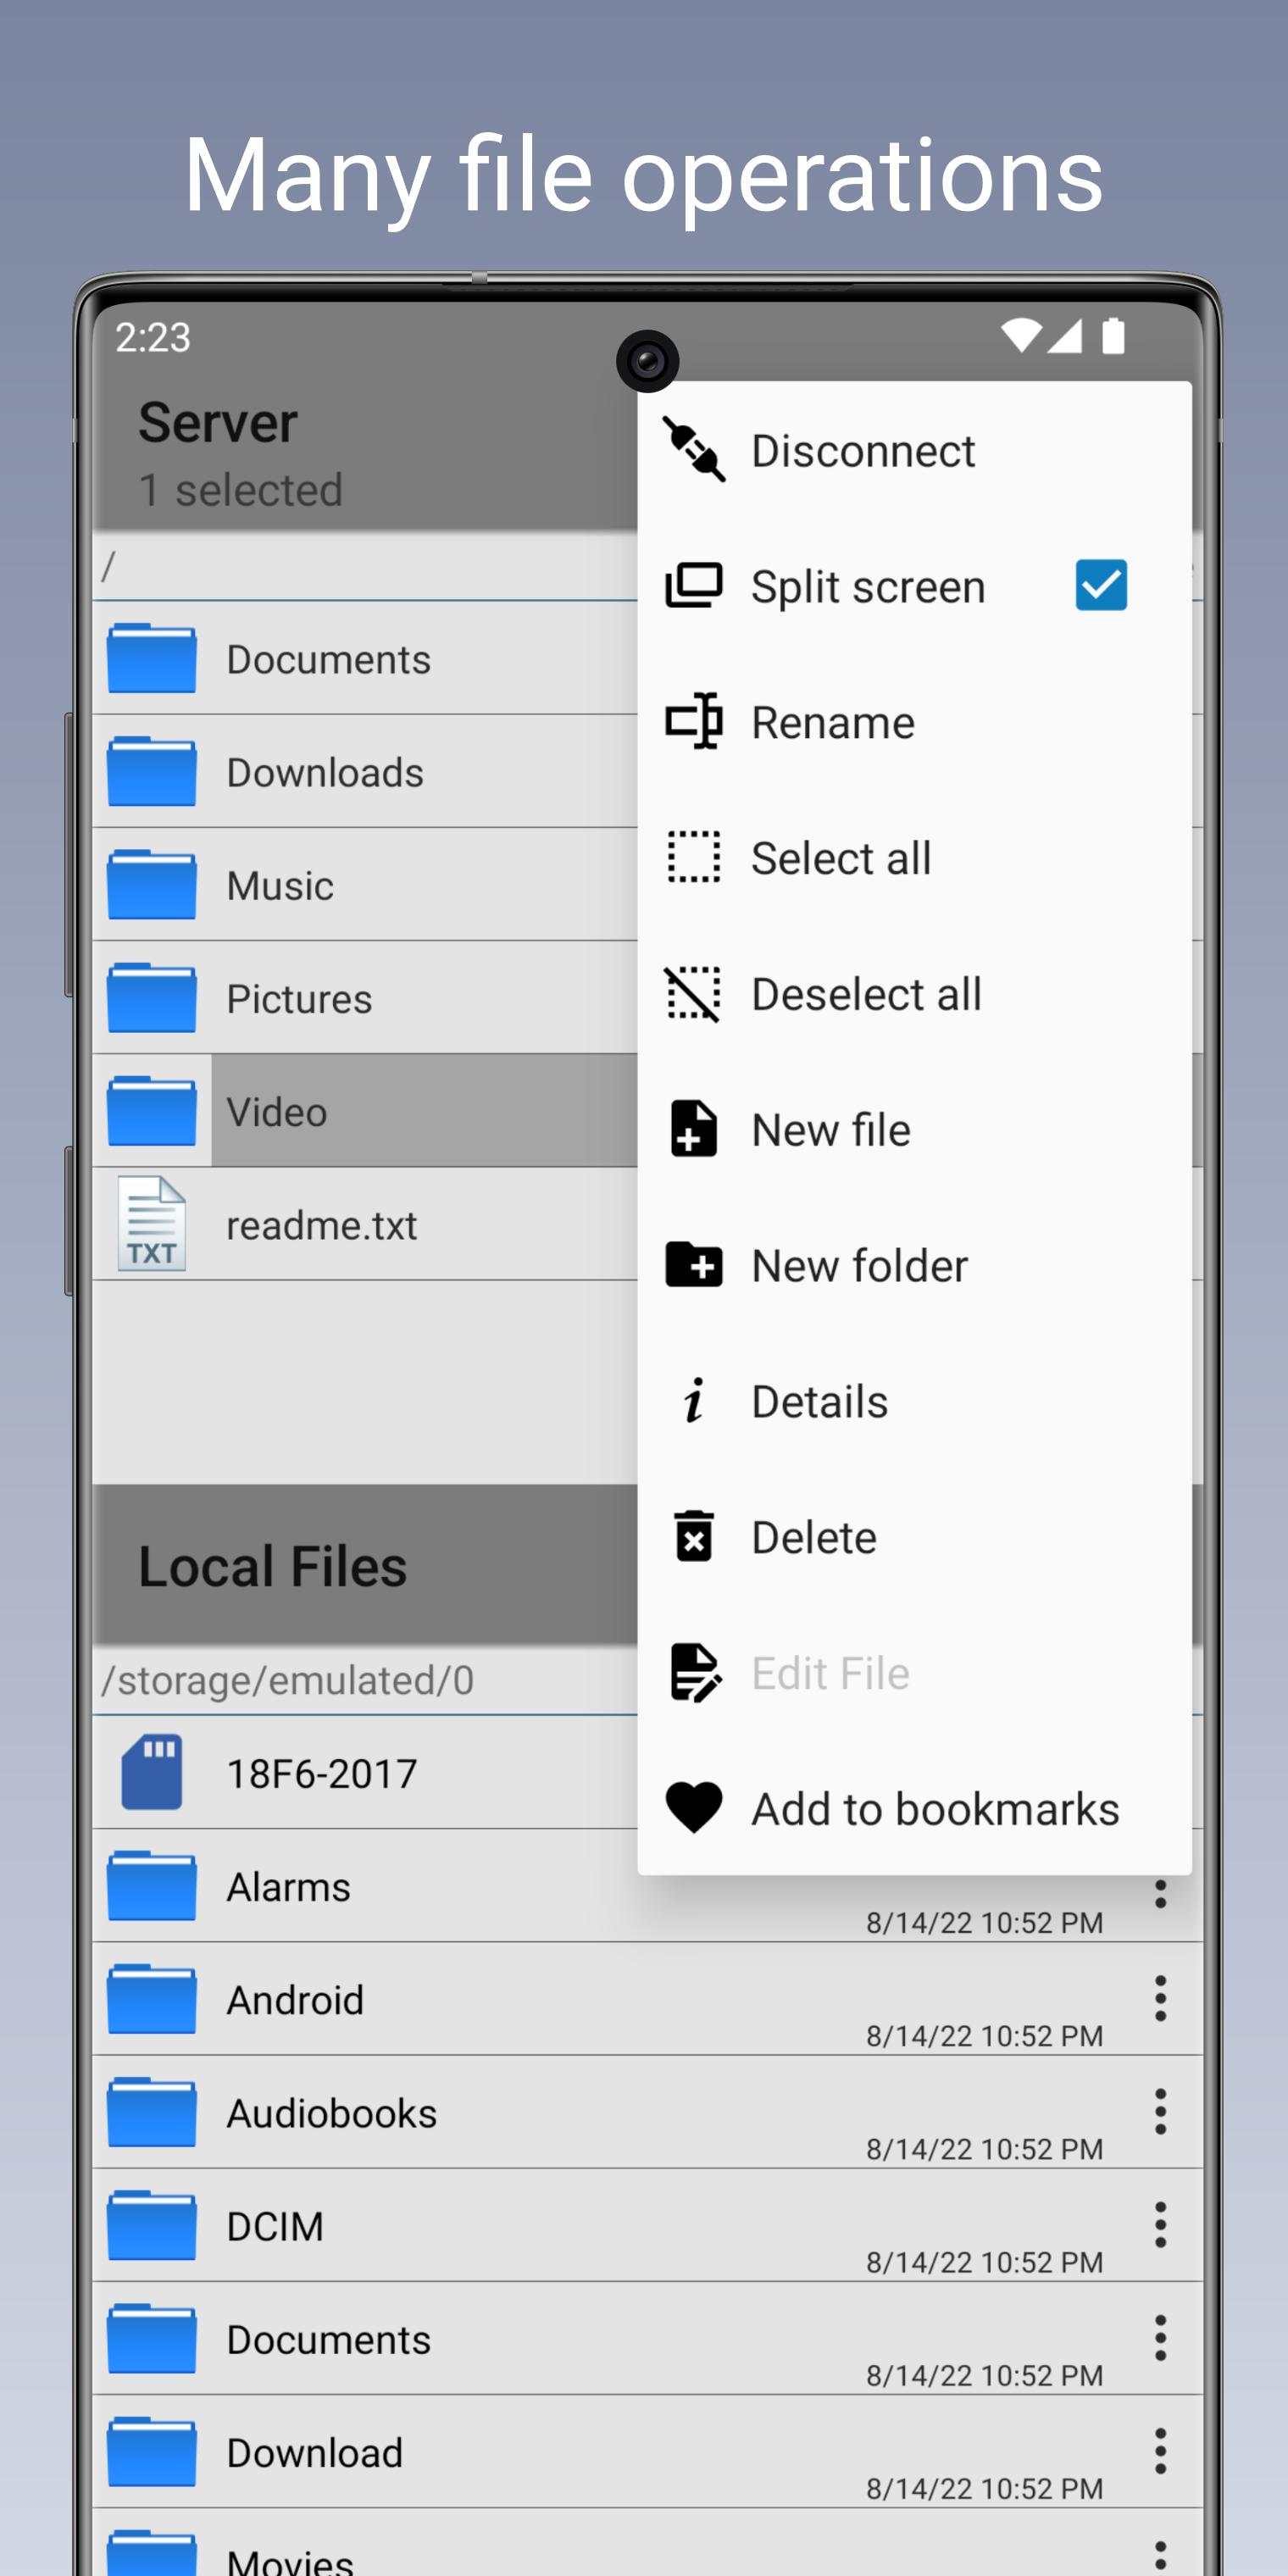Open the Alarms row three-dot menu
Image resolution: width=1288 pixels, height=2576 pixels.
coord(1160,1893)
